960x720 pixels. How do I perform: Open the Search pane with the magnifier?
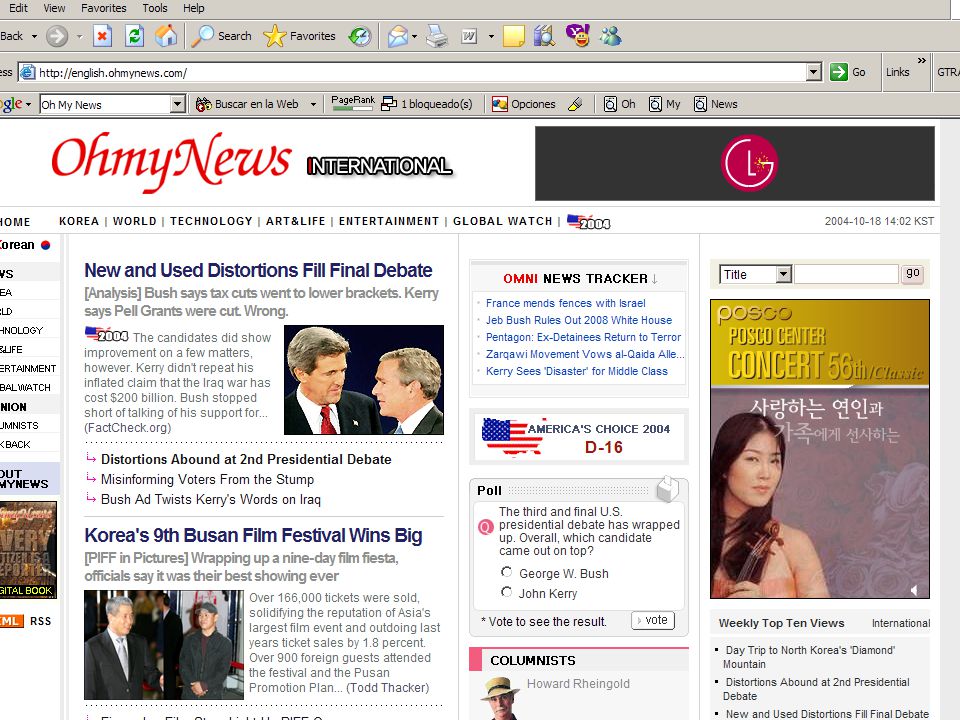(x=221, y=36)
